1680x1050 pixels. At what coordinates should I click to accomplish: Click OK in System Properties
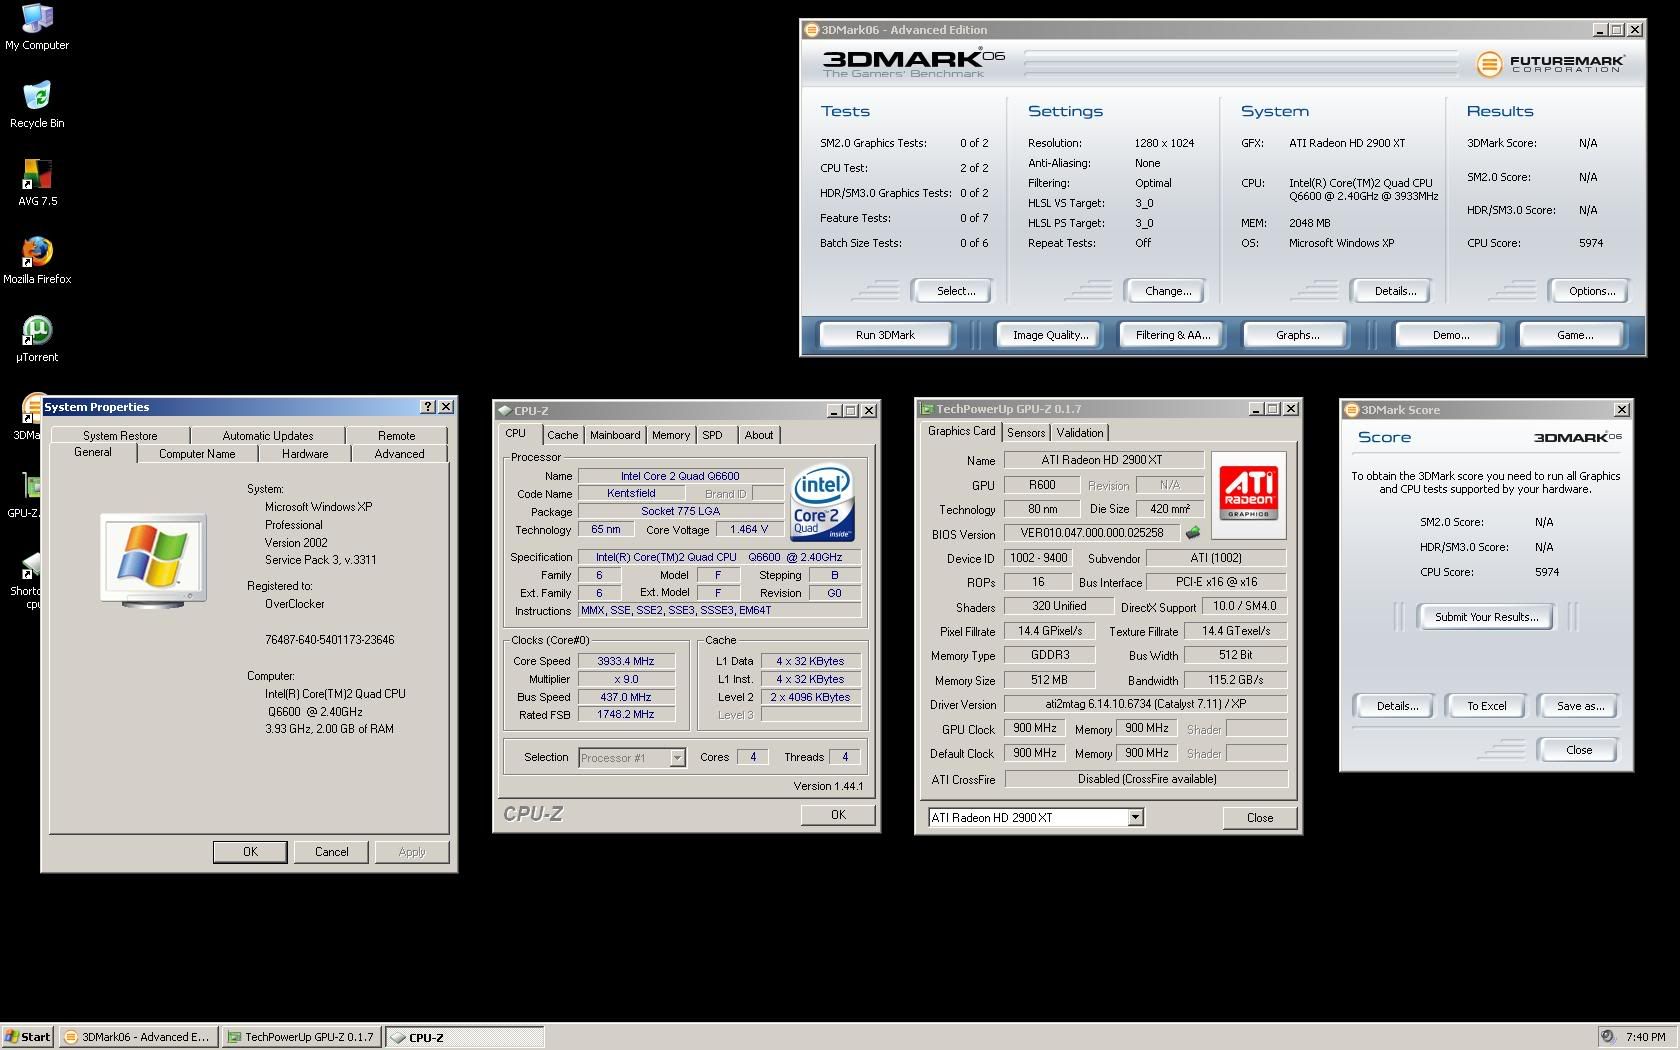coord(250,852)
